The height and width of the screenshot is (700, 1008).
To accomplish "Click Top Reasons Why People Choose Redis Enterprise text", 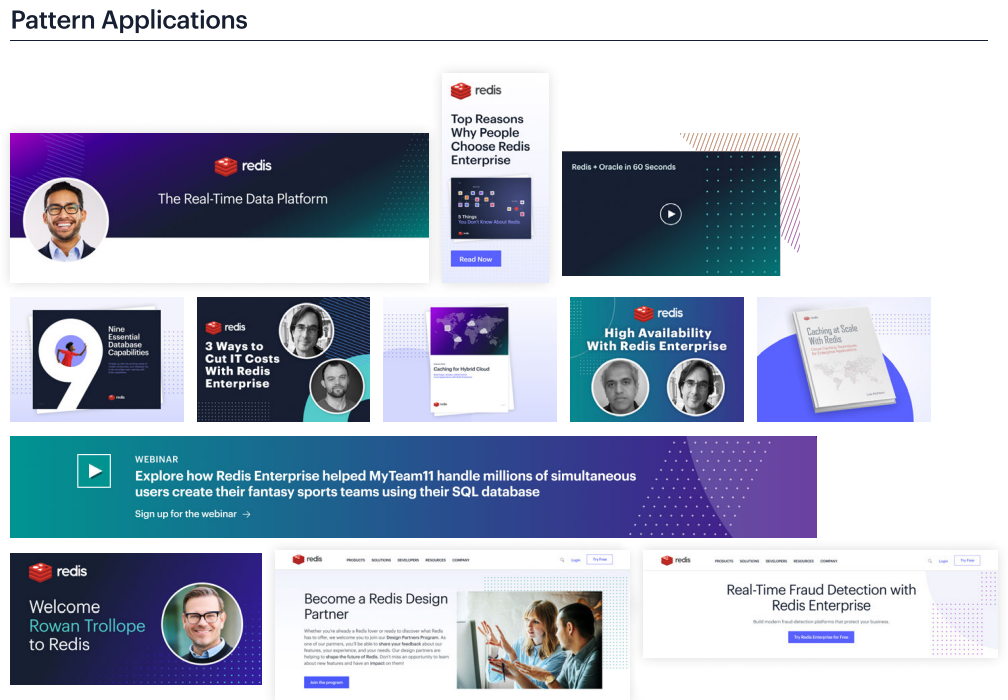I will click(490, 139).
